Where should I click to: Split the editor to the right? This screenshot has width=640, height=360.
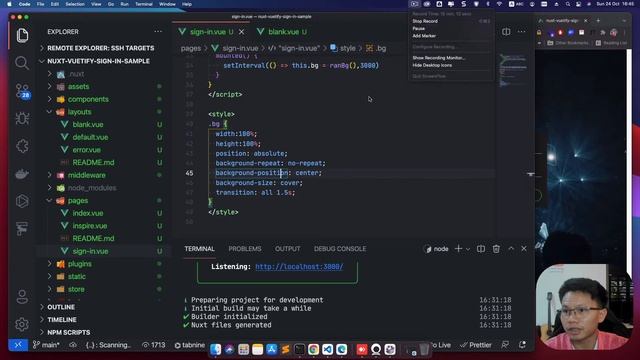[x=506, y=31]
